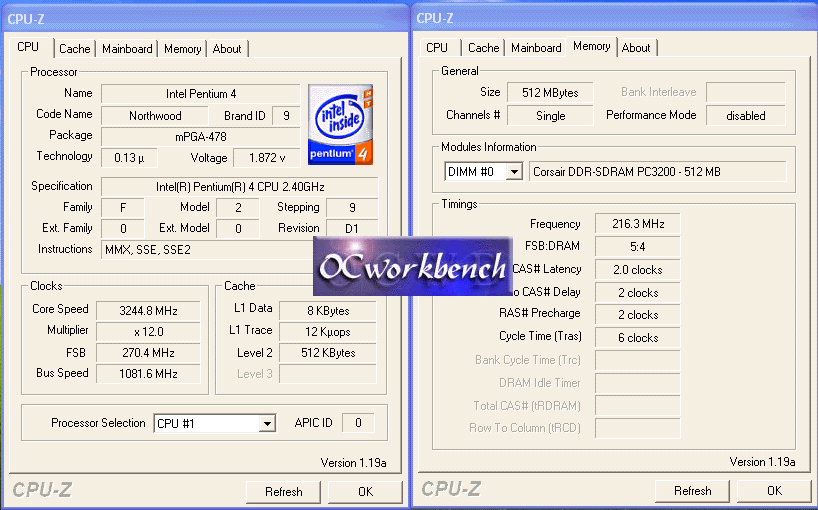The image size is (818, 510).
Task: Click the Level 2 cache value 512 KBytes
Action: pyautogui.click(x=328, y=353)
